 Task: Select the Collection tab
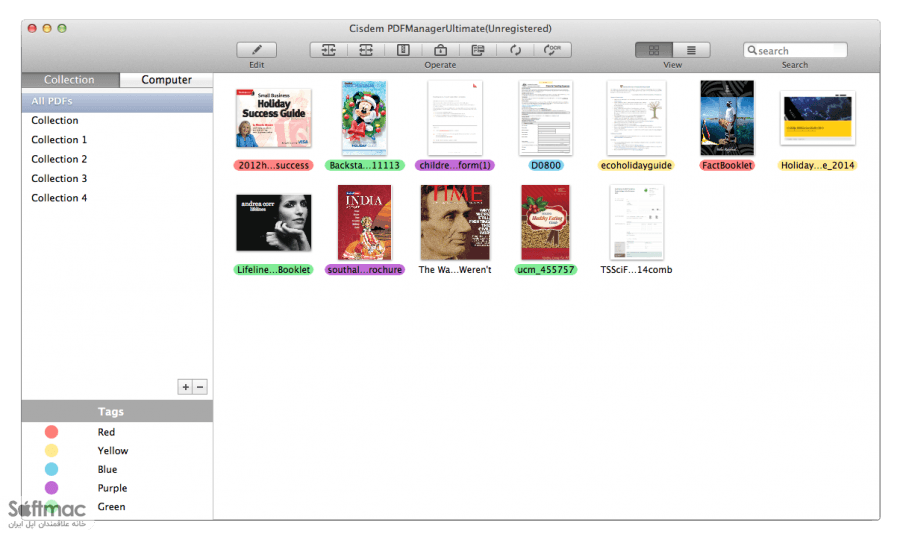click(69, 80)
